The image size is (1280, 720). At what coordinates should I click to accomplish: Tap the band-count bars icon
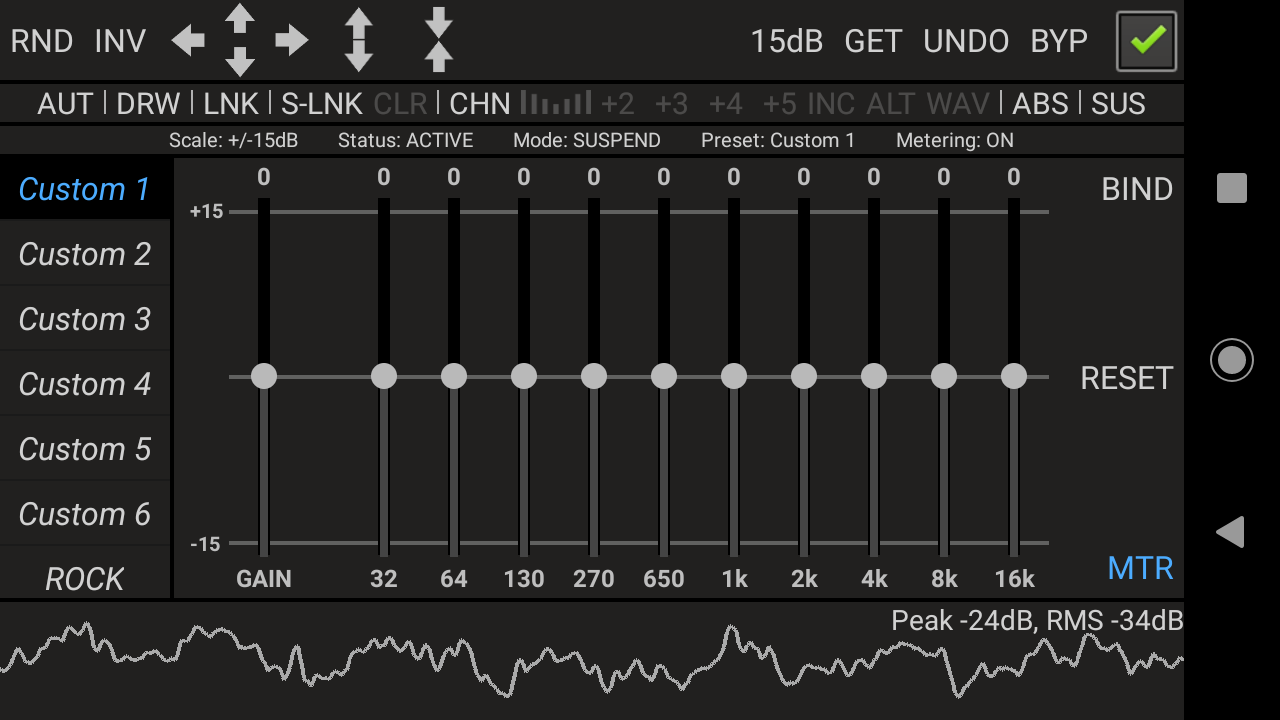pos(556,102)
